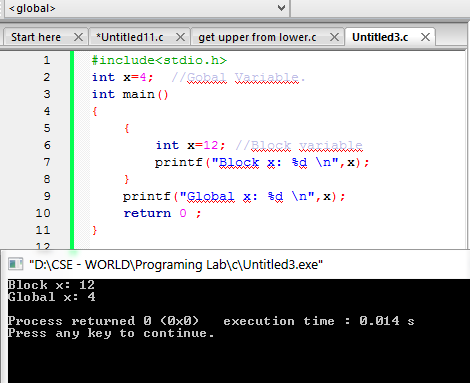Switch to get upper from lower.c tab
The width and height of the screenshot is (470, 383).
pyautogui.click(x=257, y=37)
